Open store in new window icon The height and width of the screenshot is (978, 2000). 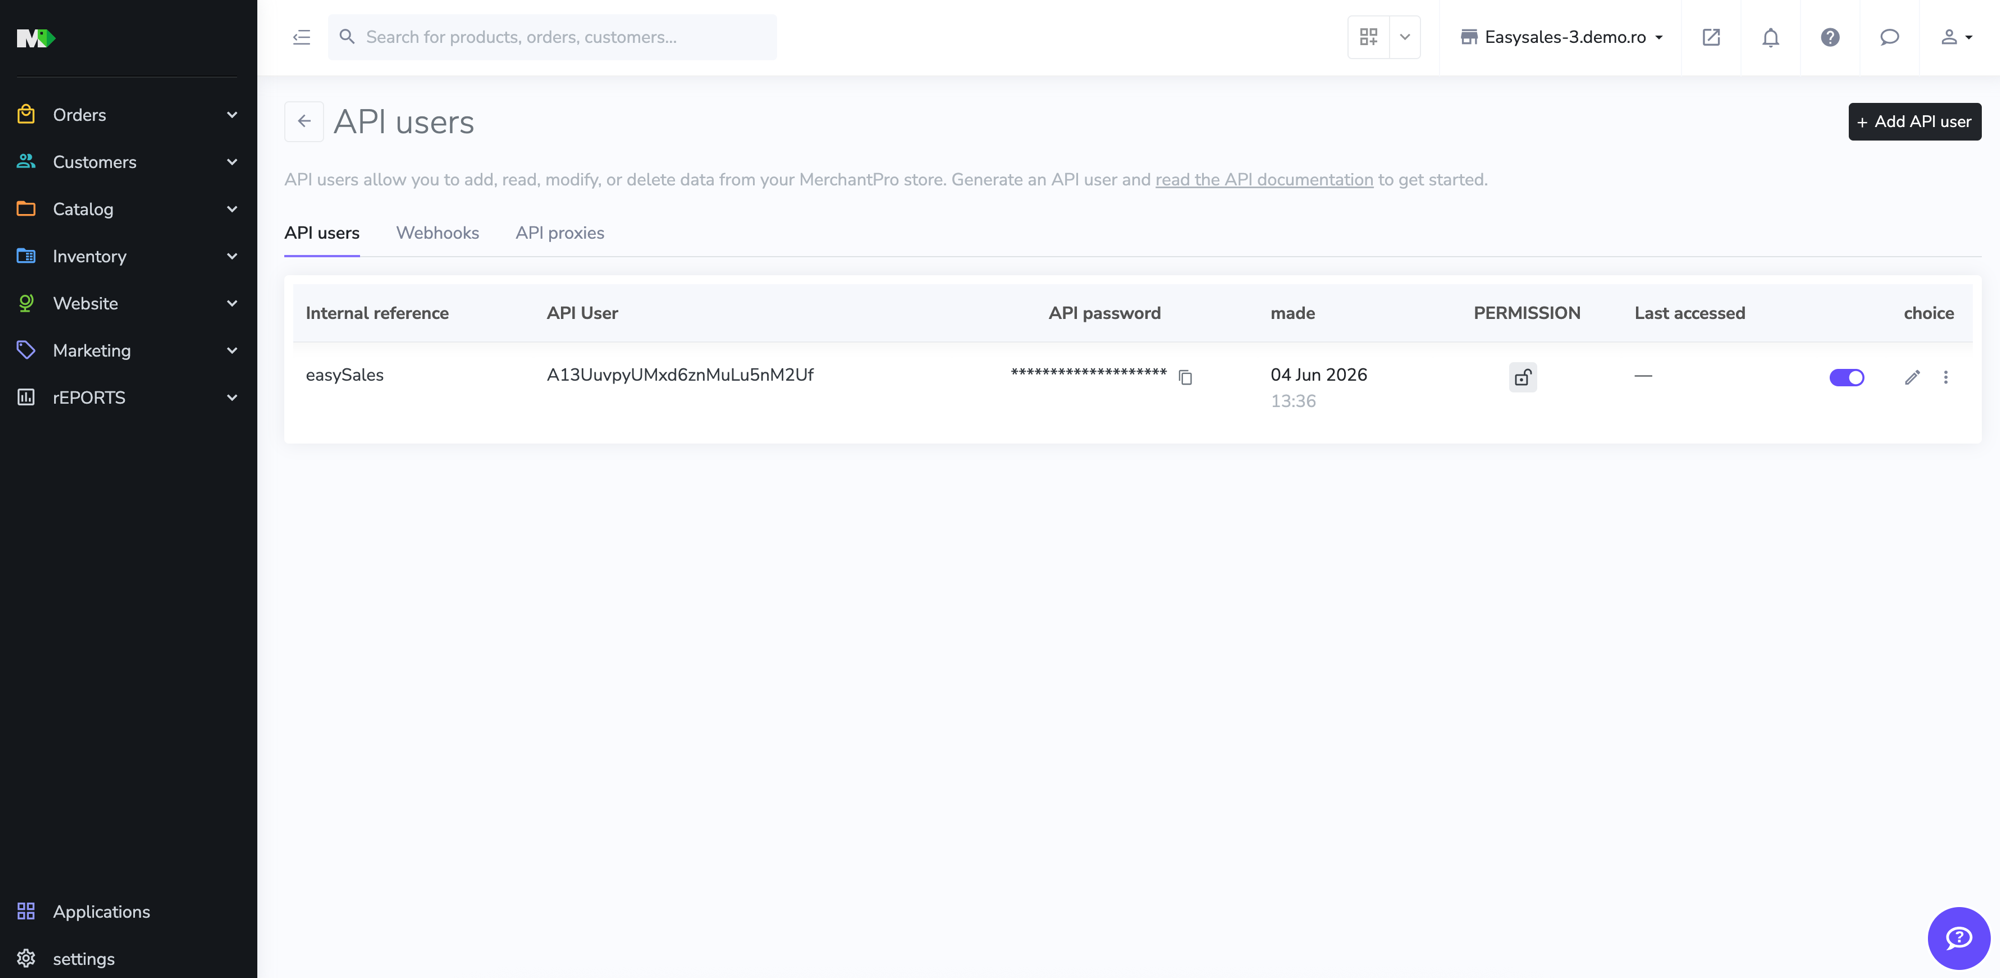tap(1711, 37)
